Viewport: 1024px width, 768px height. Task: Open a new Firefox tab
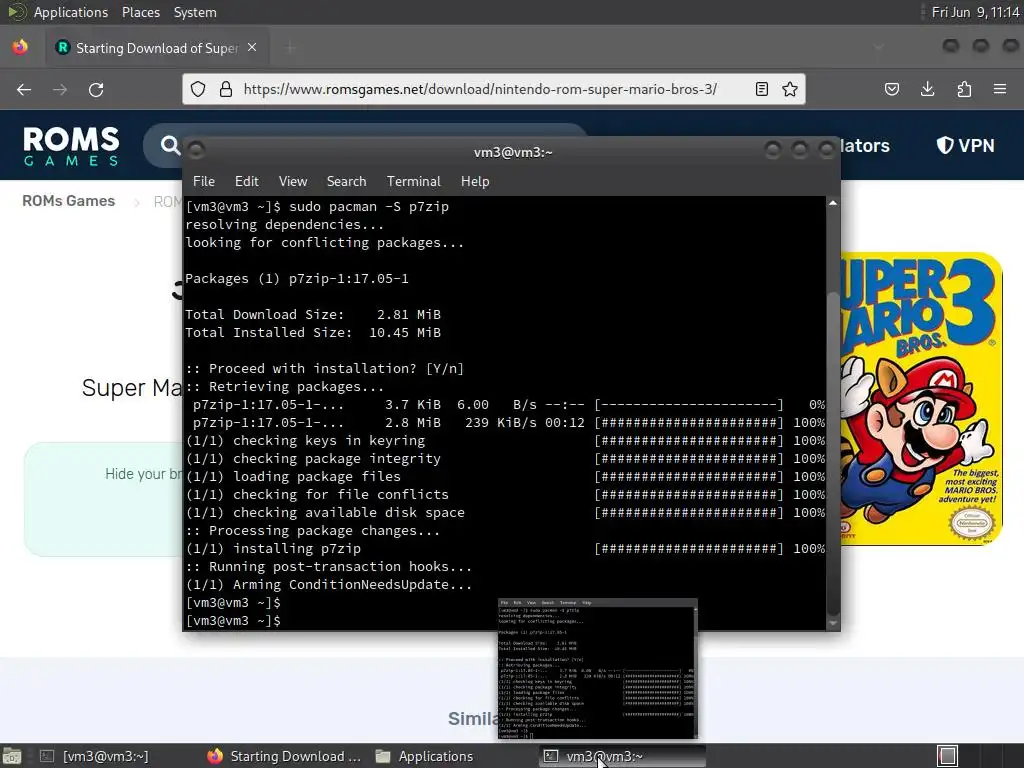tap(290, 48)
